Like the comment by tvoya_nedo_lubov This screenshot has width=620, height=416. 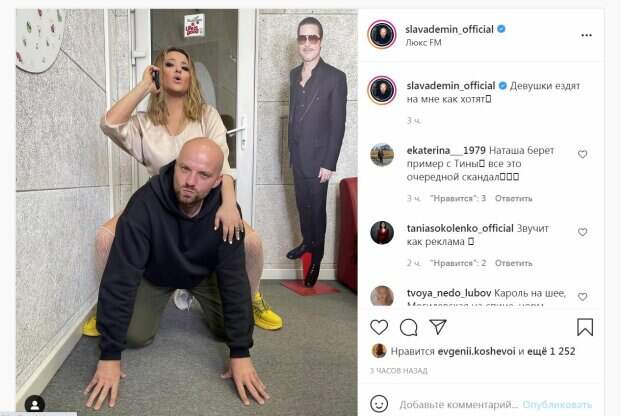pyautogui.click(x=582, y=297)
